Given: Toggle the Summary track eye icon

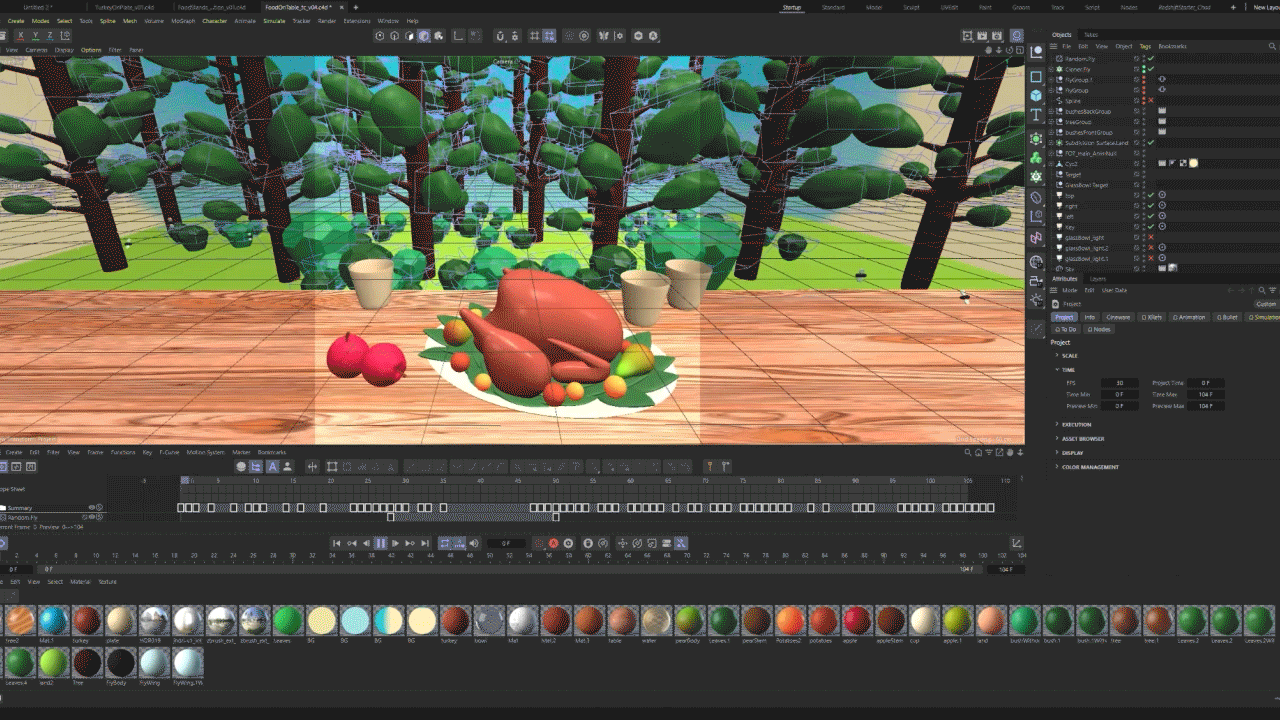Looking at the screenshot, I should click(x=92, y=508).
